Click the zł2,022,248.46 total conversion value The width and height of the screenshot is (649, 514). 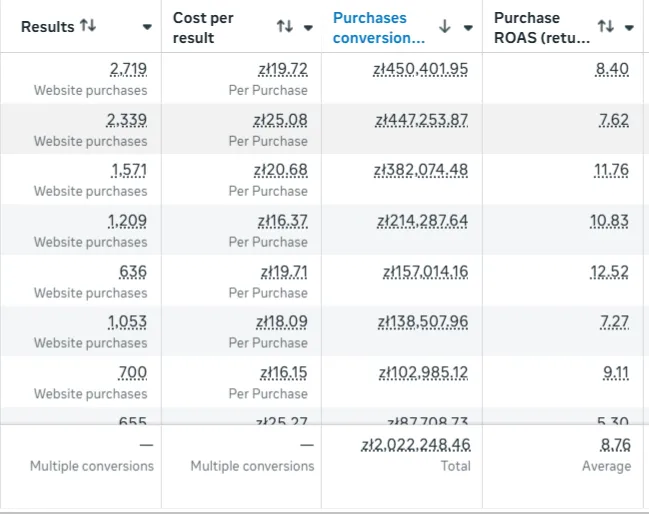pos(414,445)
